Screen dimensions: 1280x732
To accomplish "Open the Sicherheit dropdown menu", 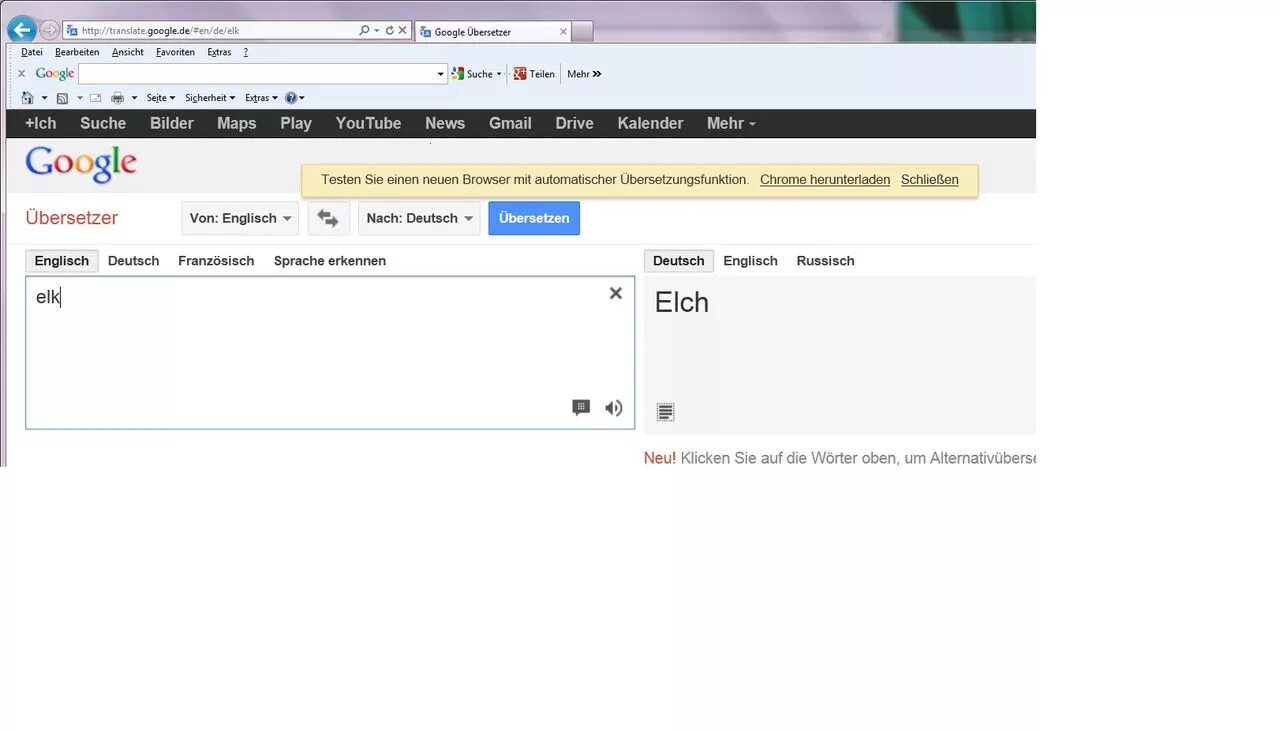I will pyautogui.click(x=210, y=98).
